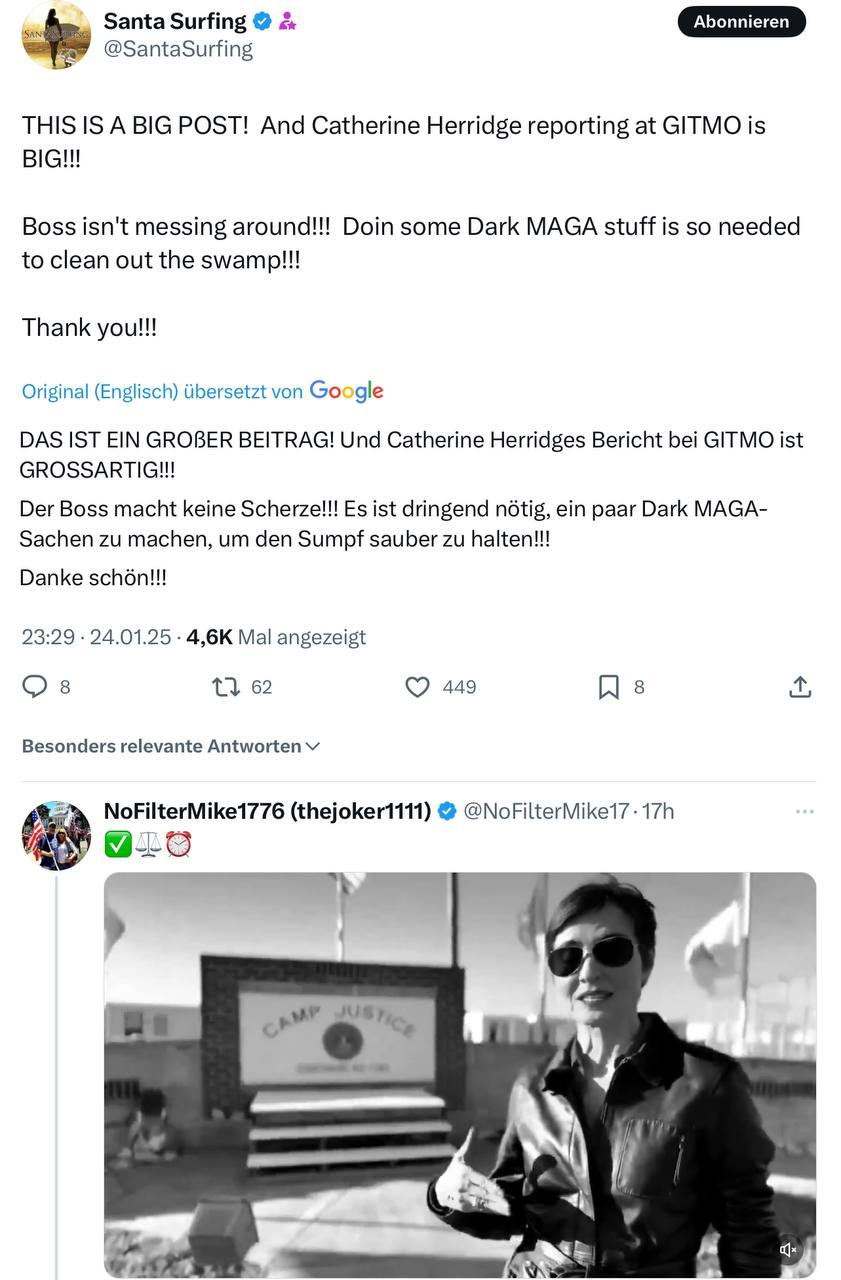
Task: Click the Google translation logo link
Action: tap(346, 391)
